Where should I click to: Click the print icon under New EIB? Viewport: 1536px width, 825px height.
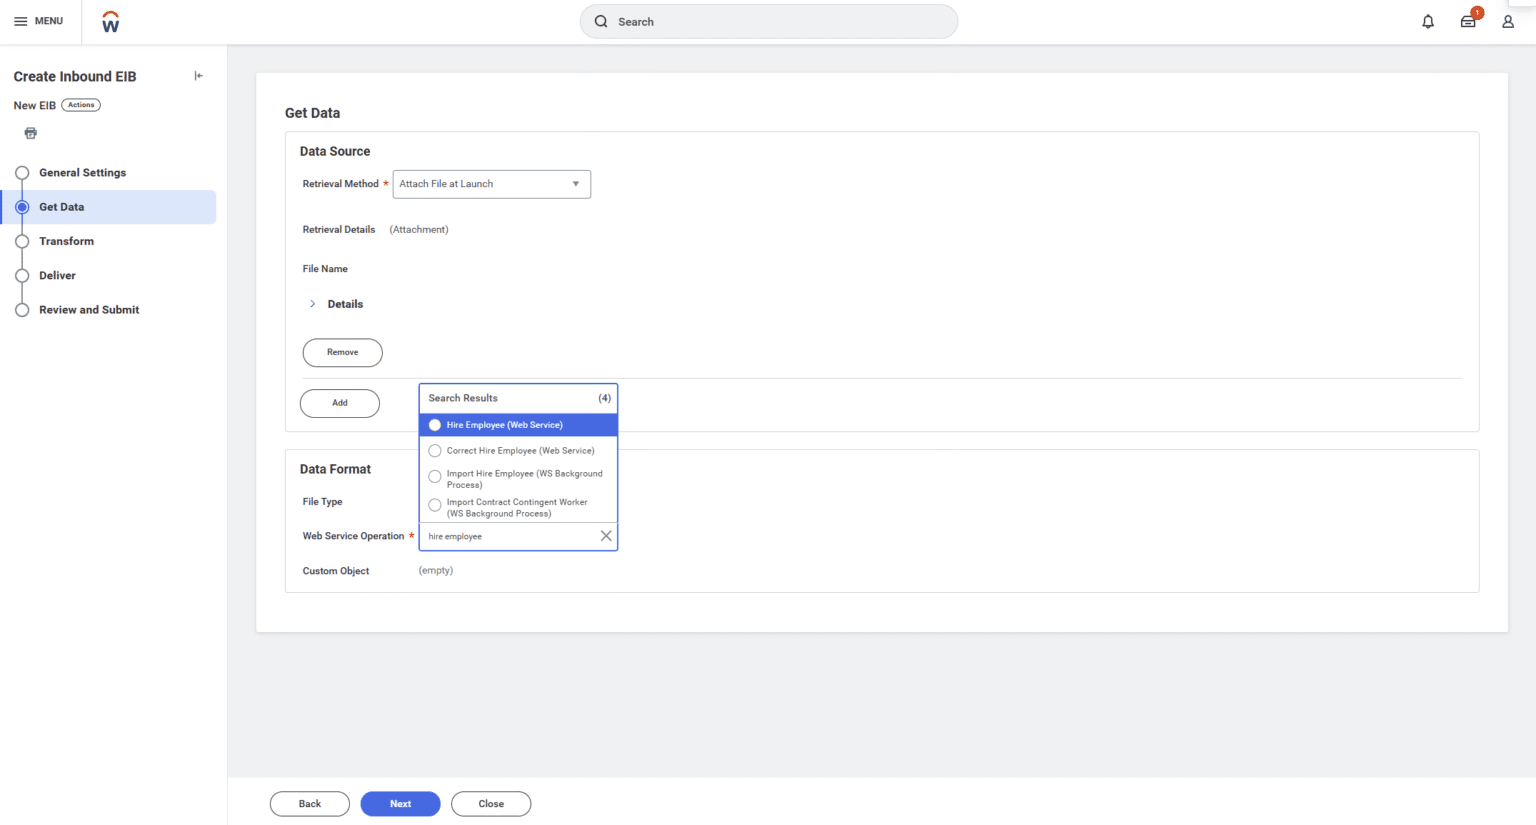[30, 132]
